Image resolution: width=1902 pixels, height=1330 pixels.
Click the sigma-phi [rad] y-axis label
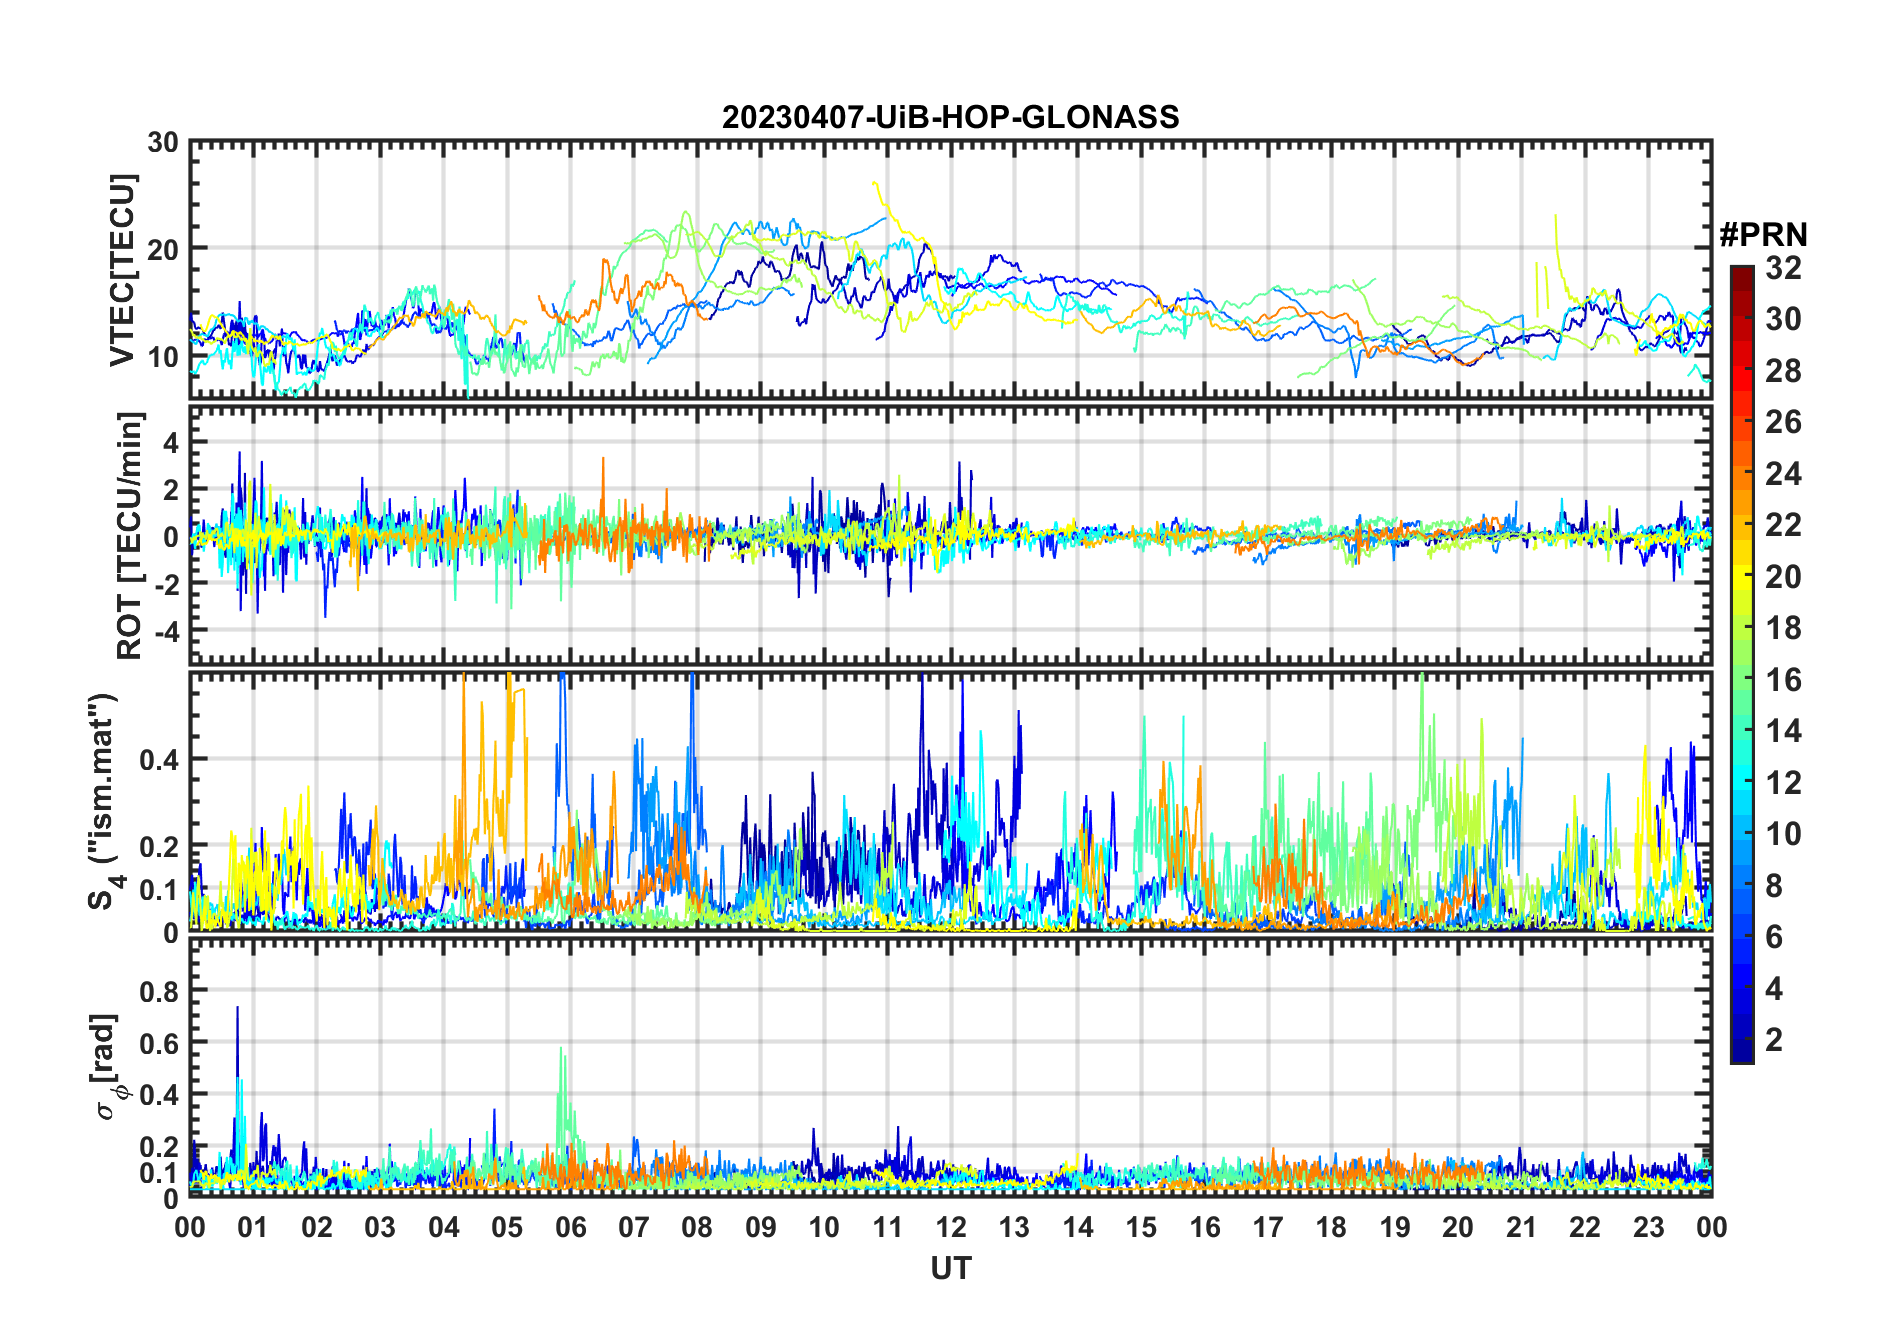106,1066
